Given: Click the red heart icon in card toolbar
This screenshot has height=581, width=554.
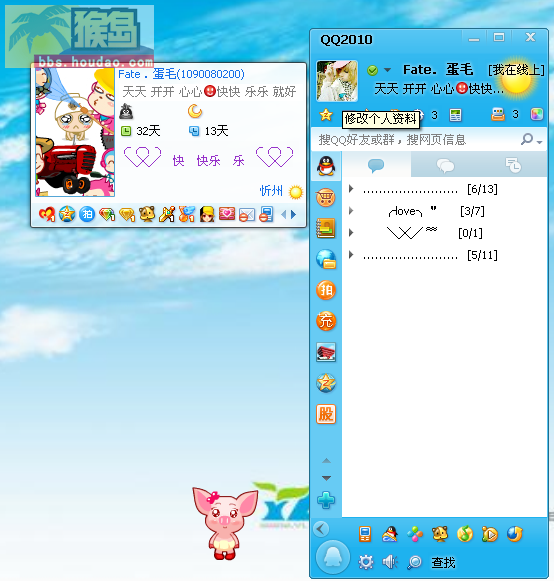Looking at the screenshot, I should [x=47, y=214].
